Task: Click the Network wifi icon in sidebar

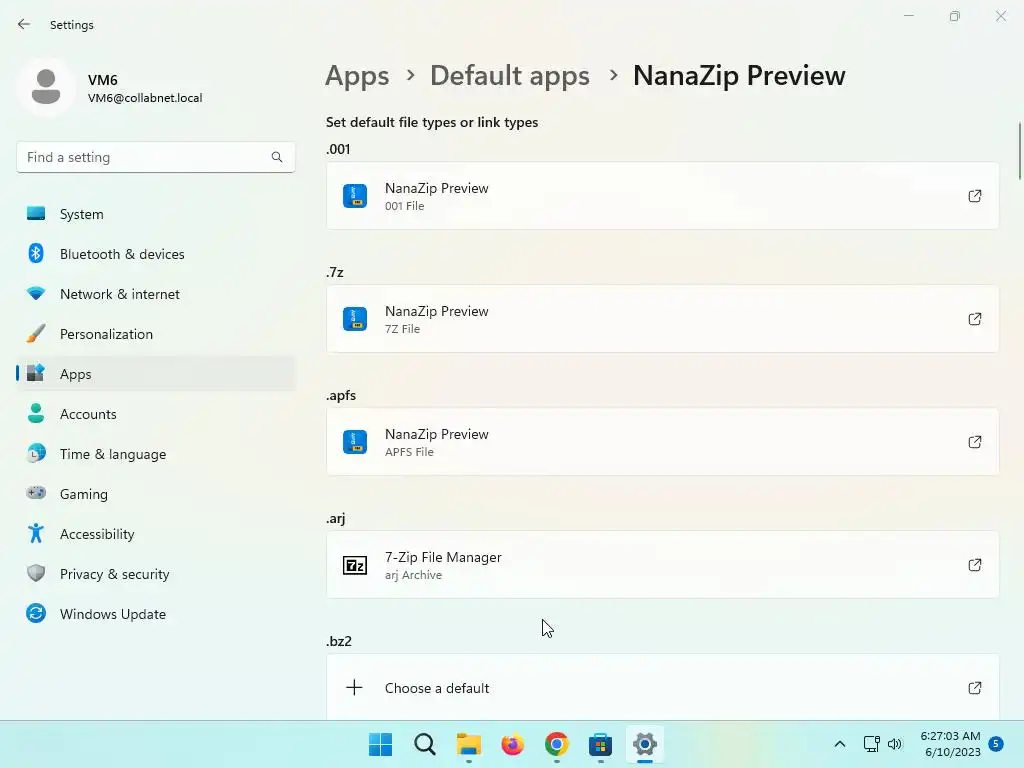Action: (36, 294)
